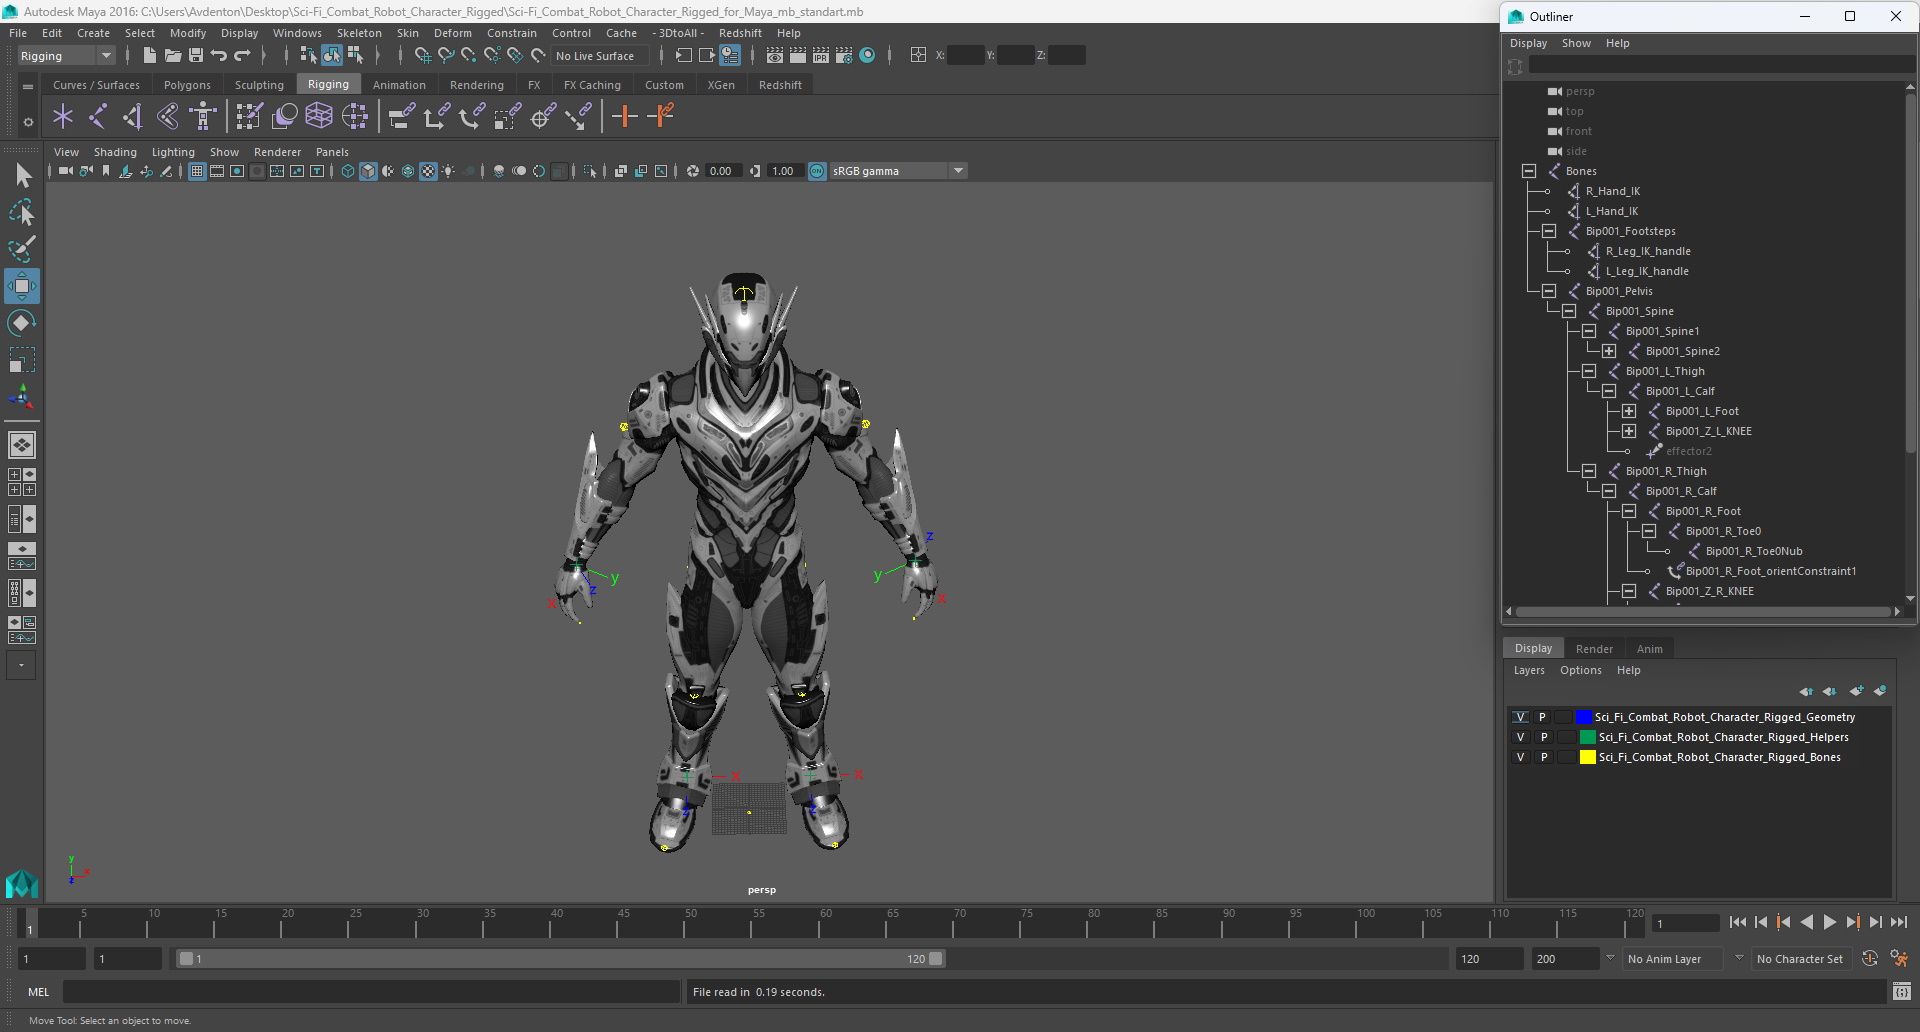The width and height of the screenshot is (1920, 1032).
Task: Open Options in the layer editor
Action: point(1580,670)
